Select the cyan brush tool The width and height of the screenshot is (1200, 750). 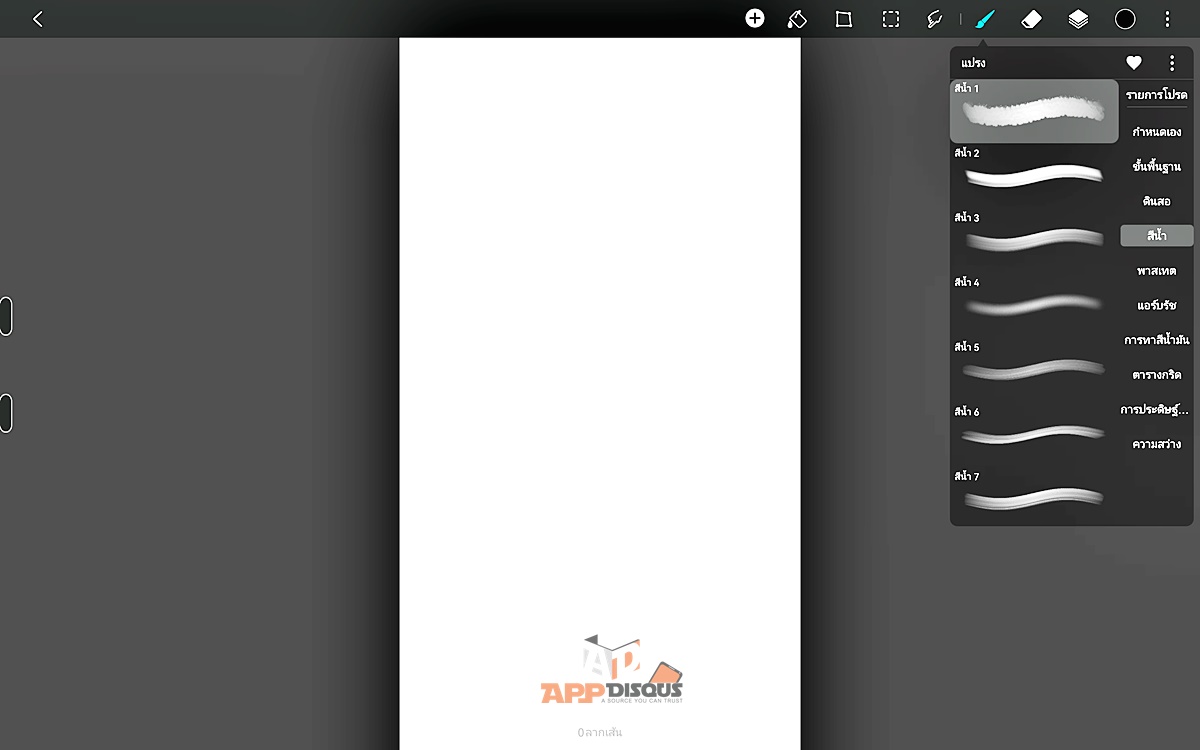pyautogui.click(x=985, y=19)
